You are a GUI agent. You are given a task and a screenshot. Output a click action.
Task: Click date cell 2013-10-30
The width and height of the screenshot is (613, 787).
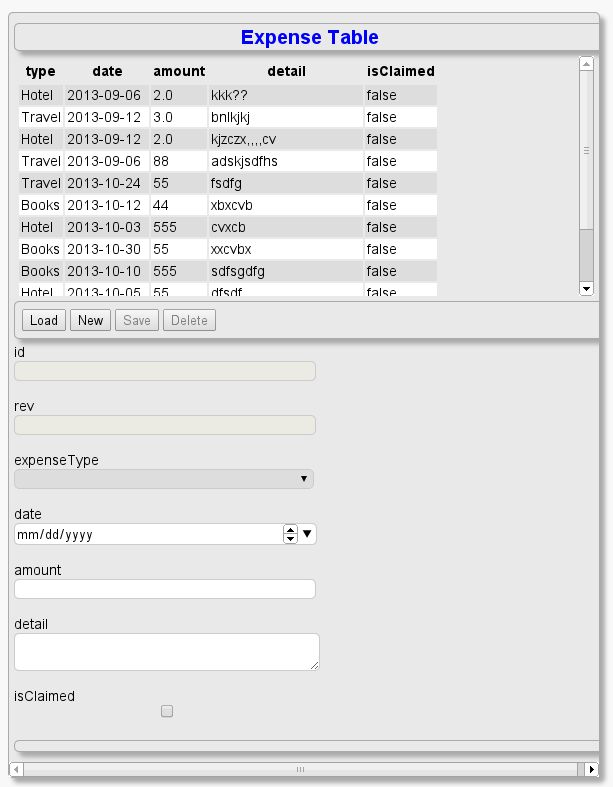coord(107,249)
